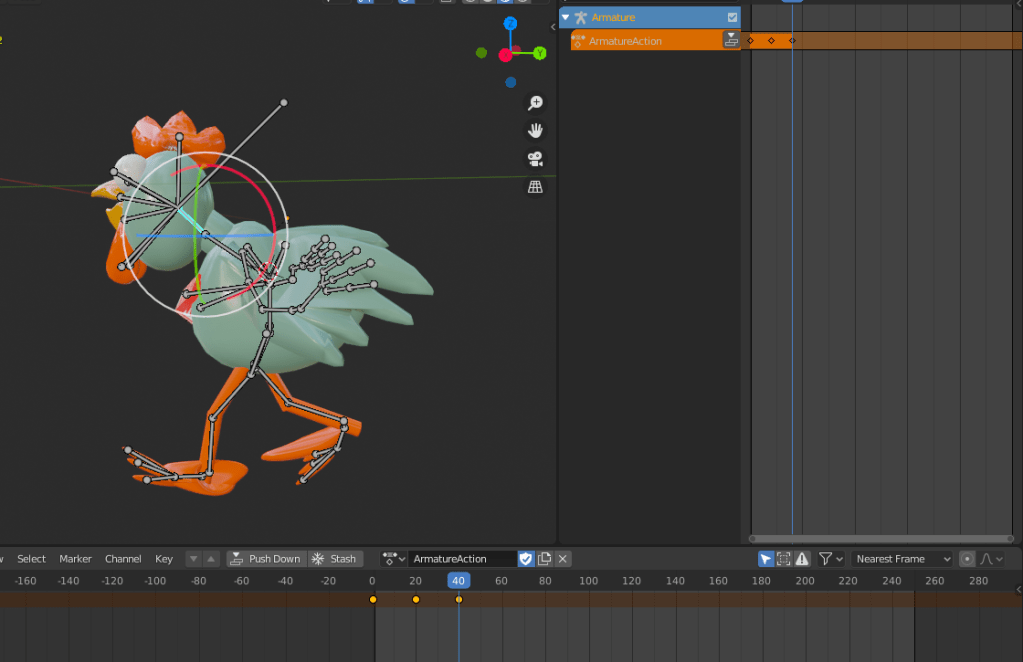Image resolution: width=1023 pixels, height=662 pixels.
Task: Click the green Y axis gizmo ball
Action: point(540,53)
